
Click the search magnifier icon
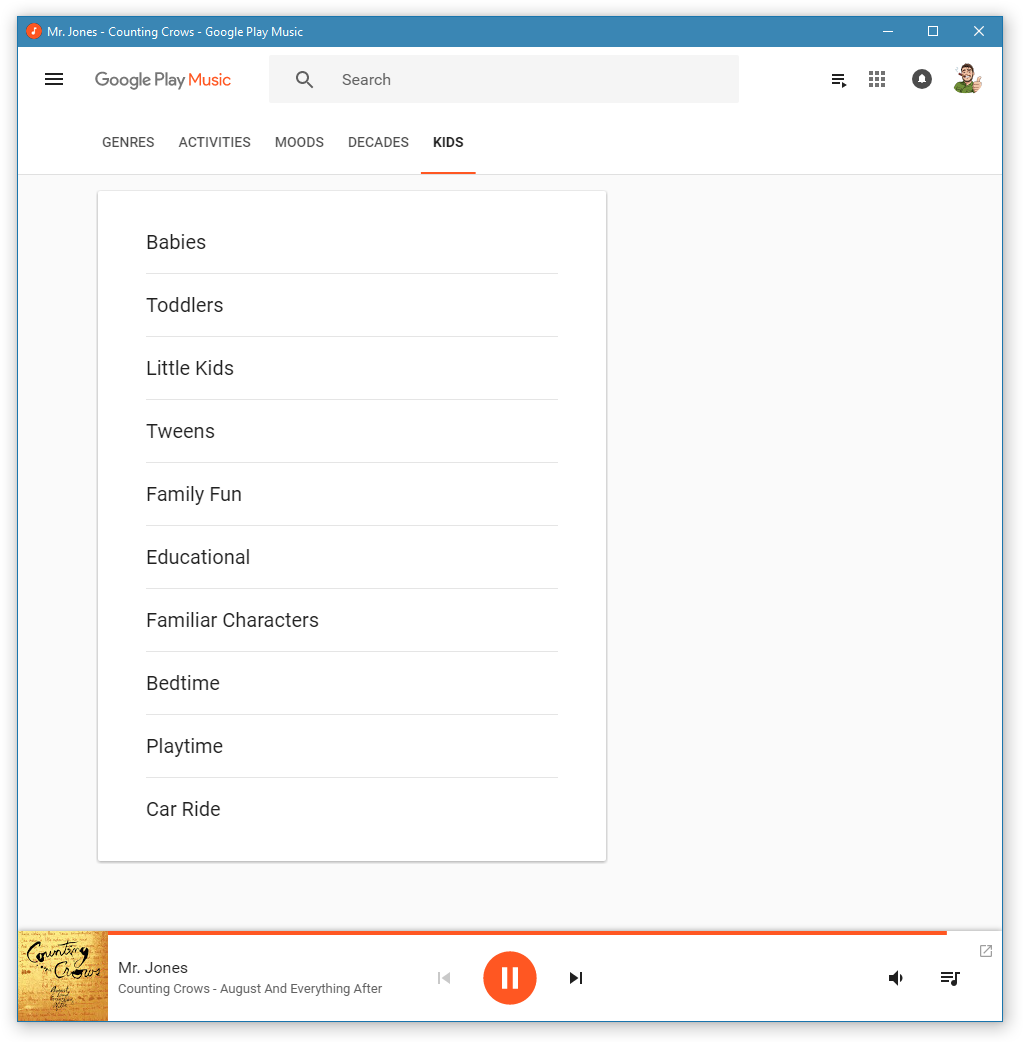pyautogui.click(x=305, y=80)
